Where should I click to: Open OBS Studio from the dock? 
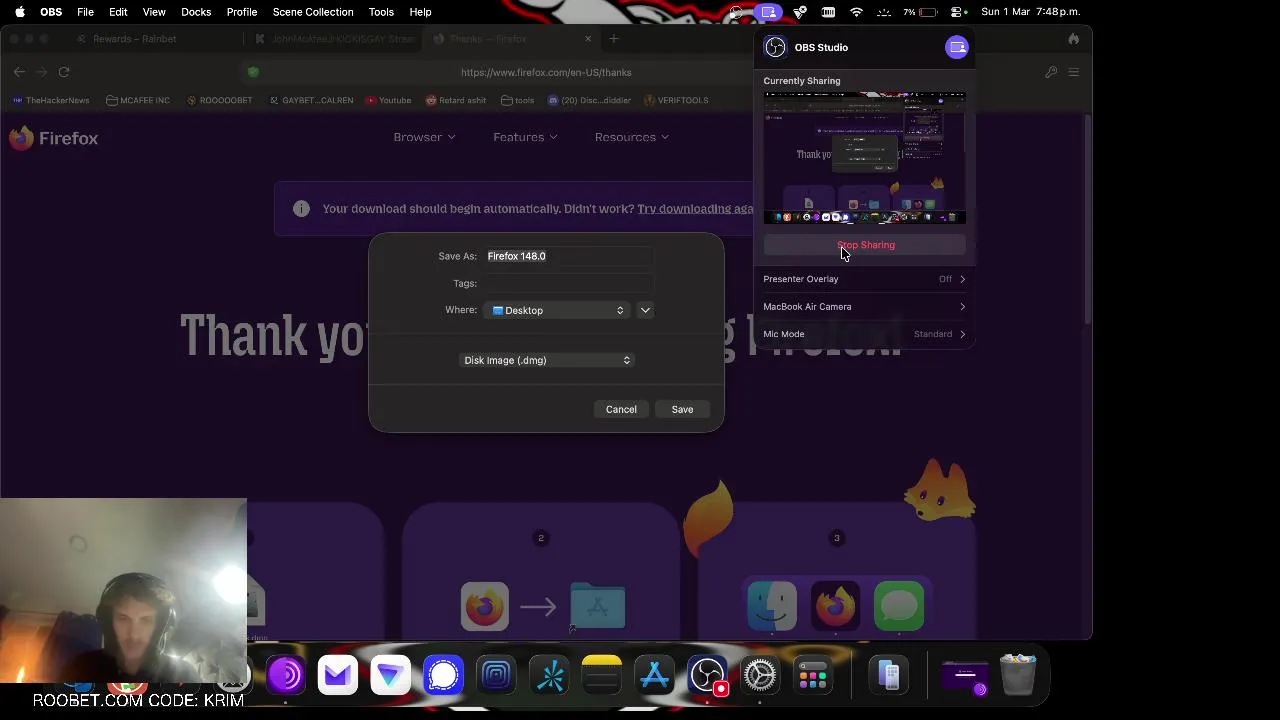(x=707, y=676)
